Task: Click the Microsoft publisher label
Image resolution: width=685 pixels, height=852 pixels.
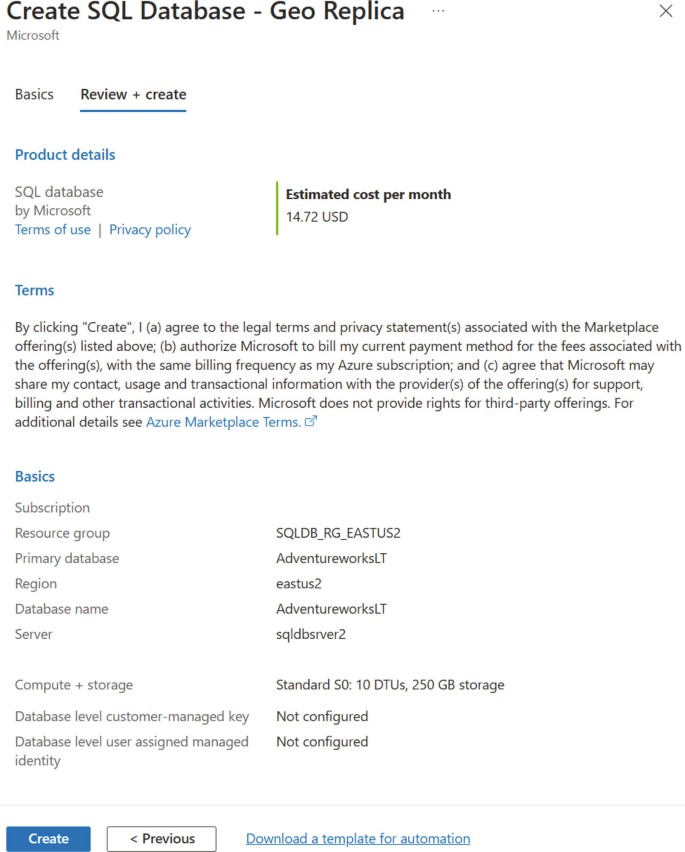Action: click(53, 210)
